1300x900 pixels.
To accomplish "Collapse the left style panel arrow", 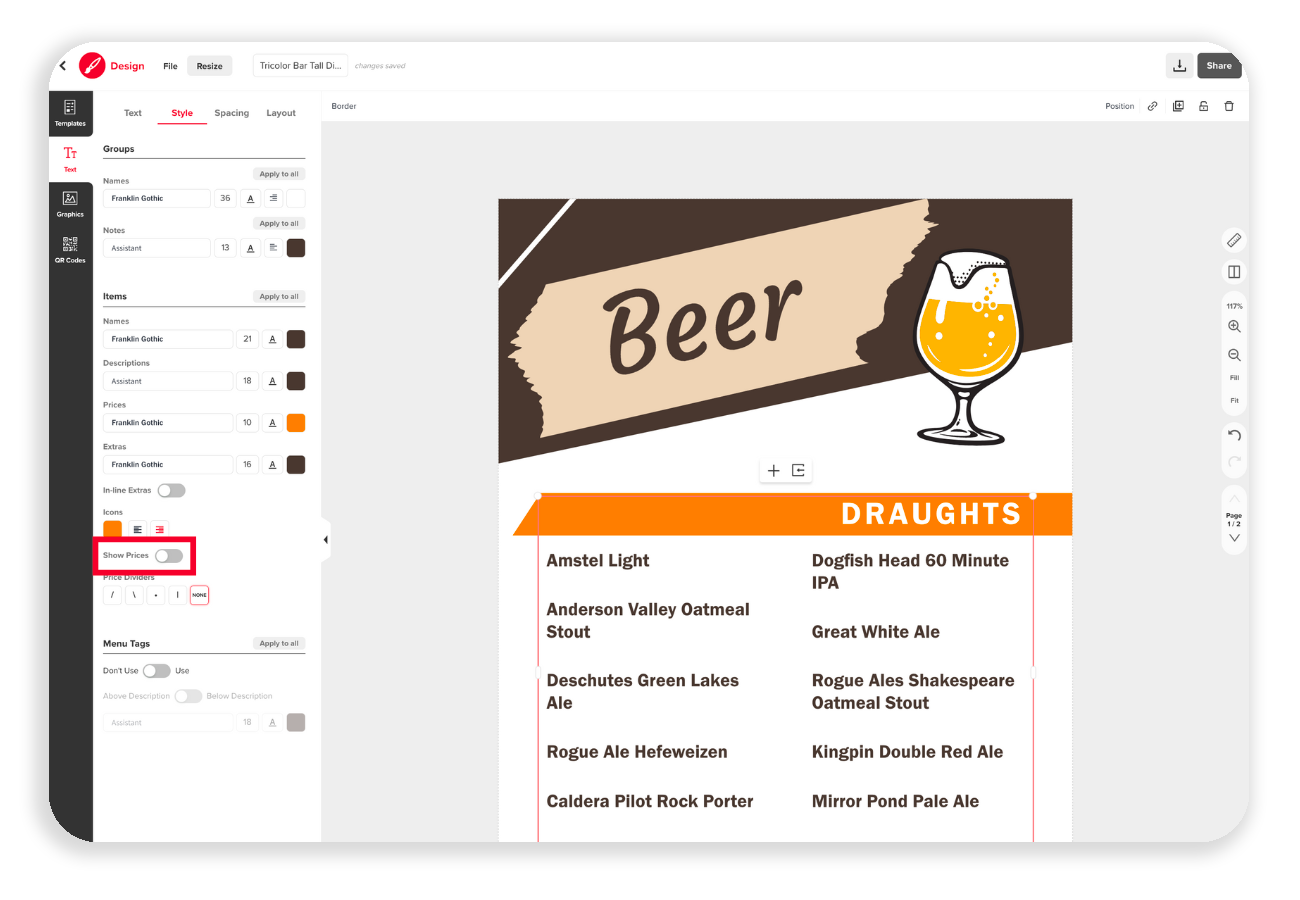I will (325, 540).
